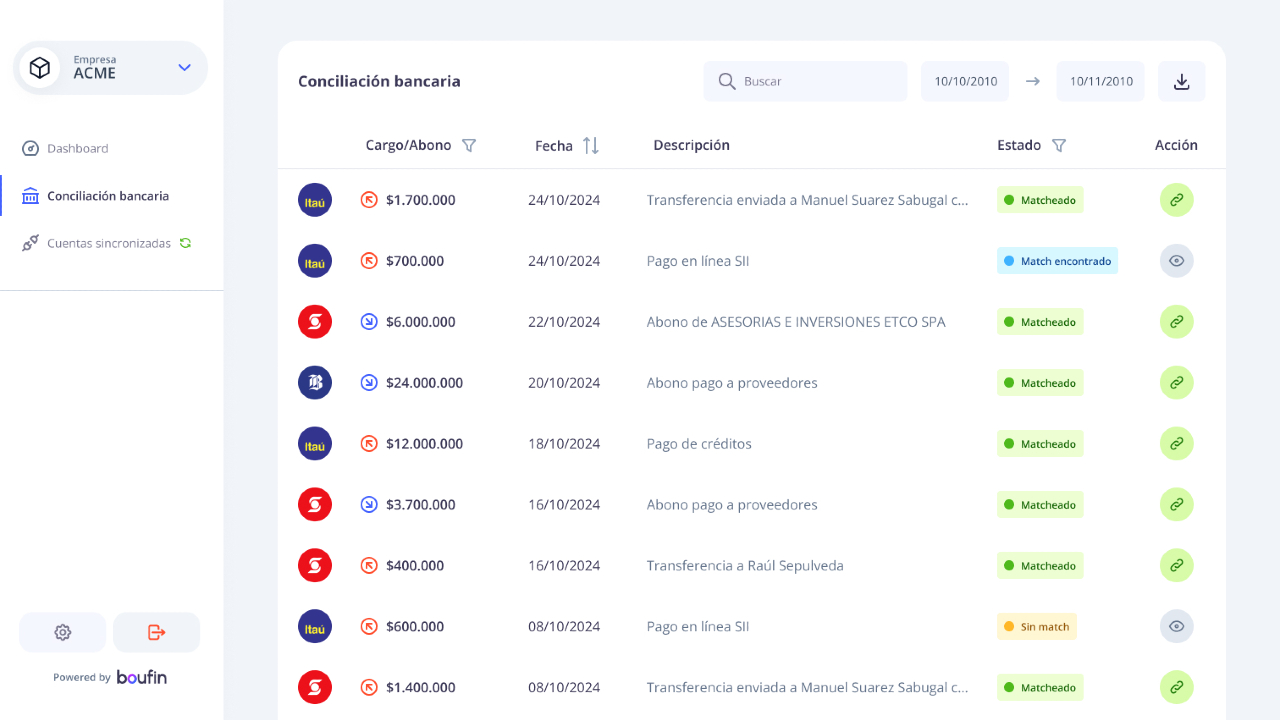The height and width of the screenshot is (720, 1280).
Task: Show the Sin match transaction with the eye icon
Action: click(x=1176, y=626)
